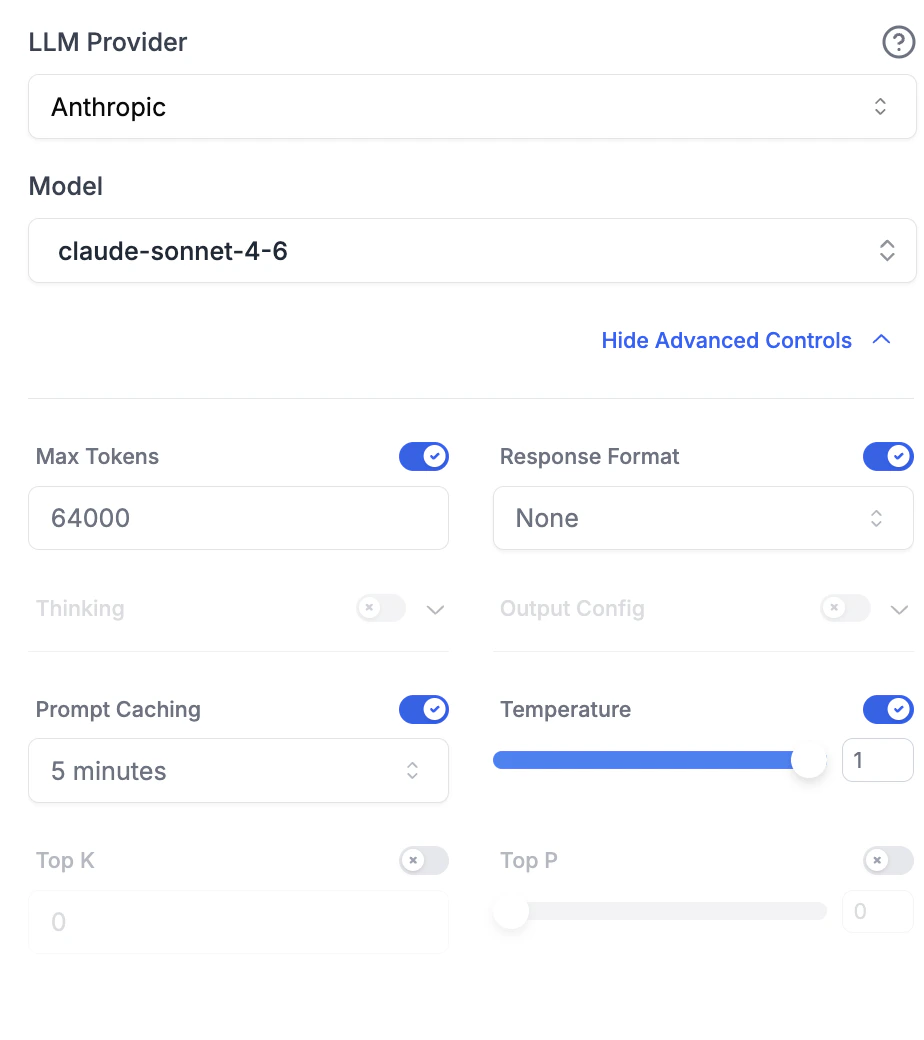Expand the Thinking section
The width and height of the screenshot is (924, 1040).
434,608
